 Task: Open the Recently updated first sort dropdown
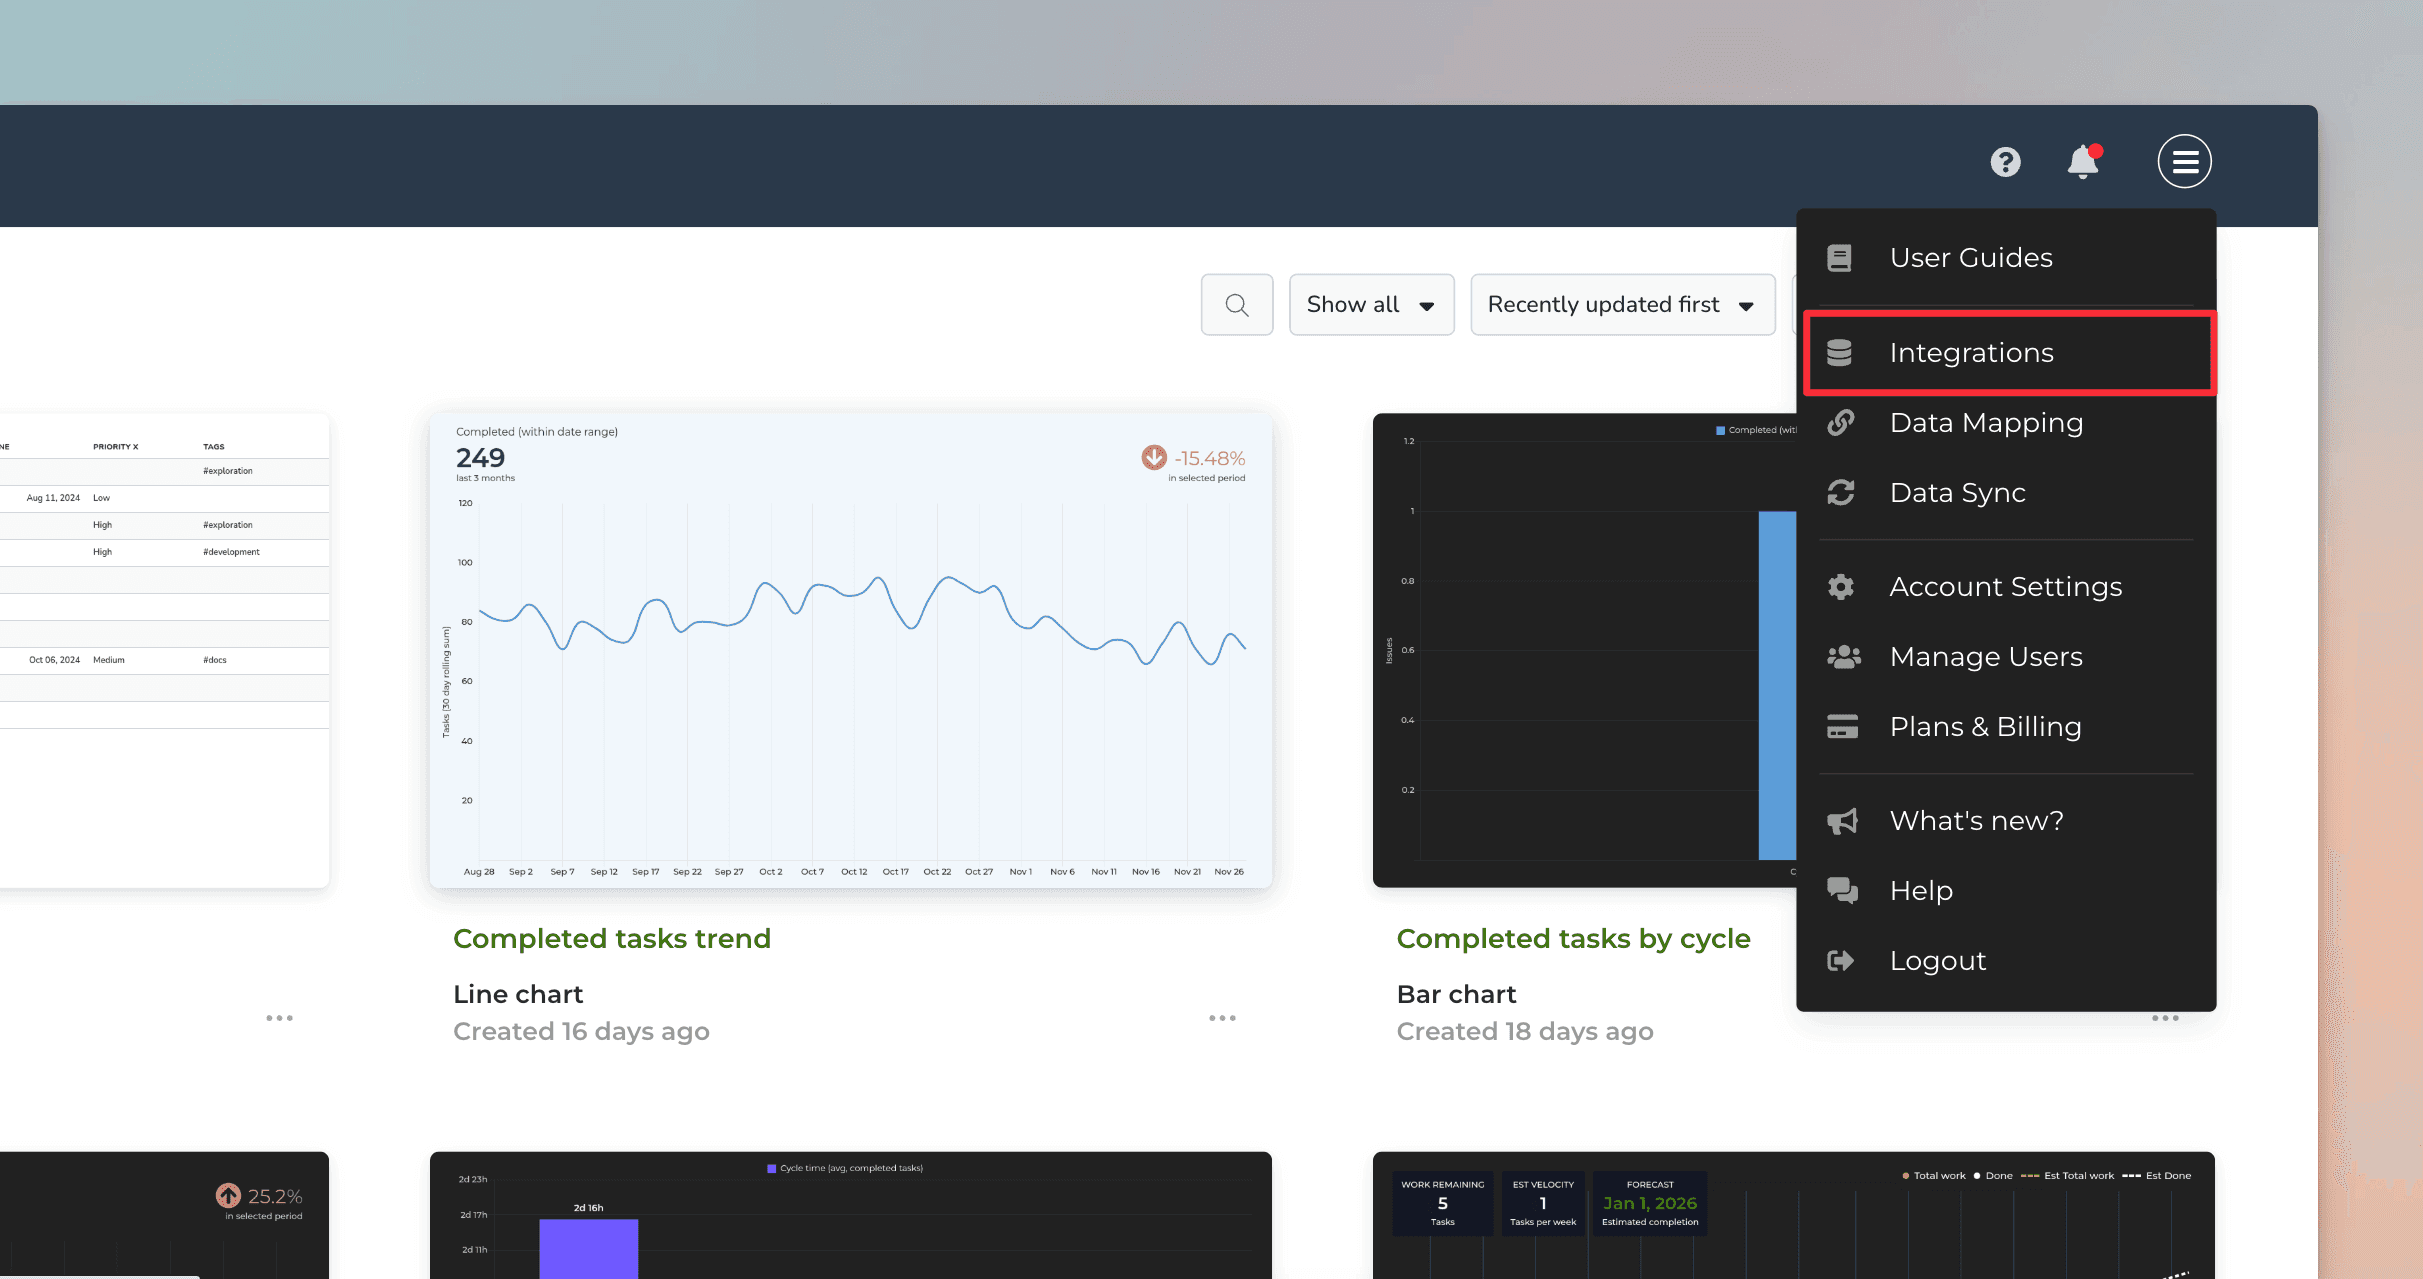[x=1622, y=305]
